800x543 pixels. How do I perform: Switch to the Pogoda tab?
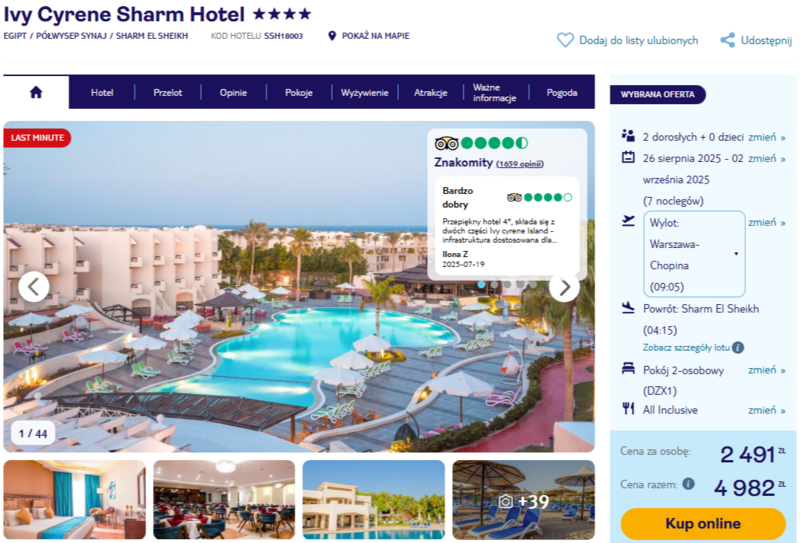[562, 93]
